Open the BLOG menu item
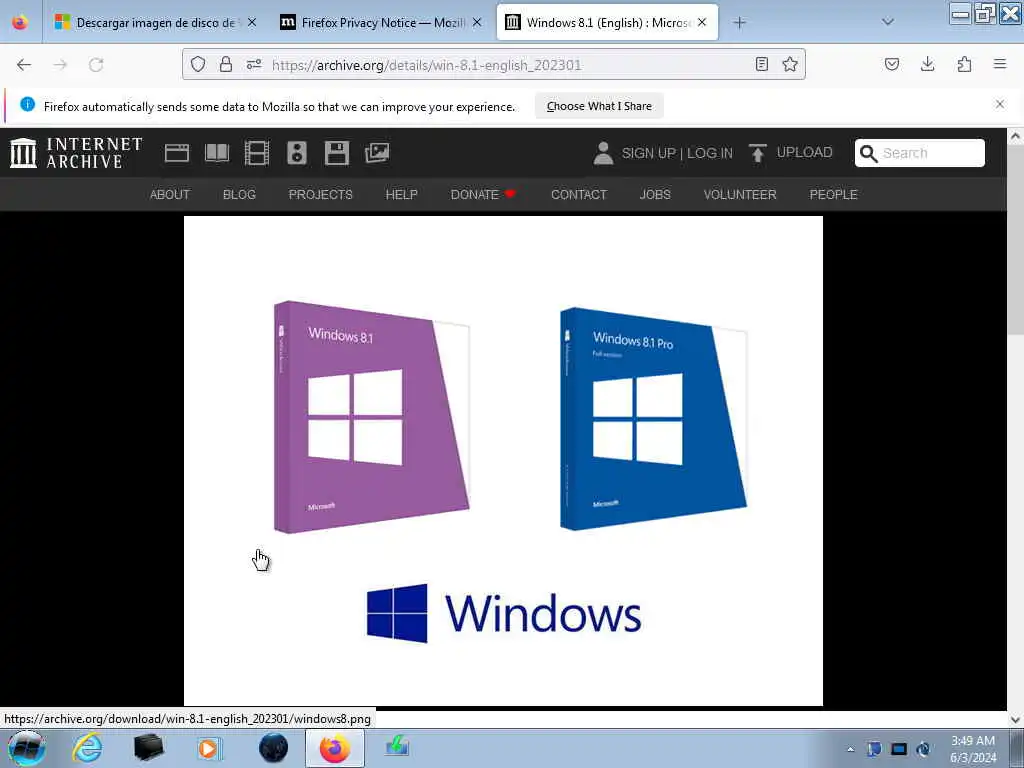Viewport: 1024px width, 768px height. coord(239,195)
